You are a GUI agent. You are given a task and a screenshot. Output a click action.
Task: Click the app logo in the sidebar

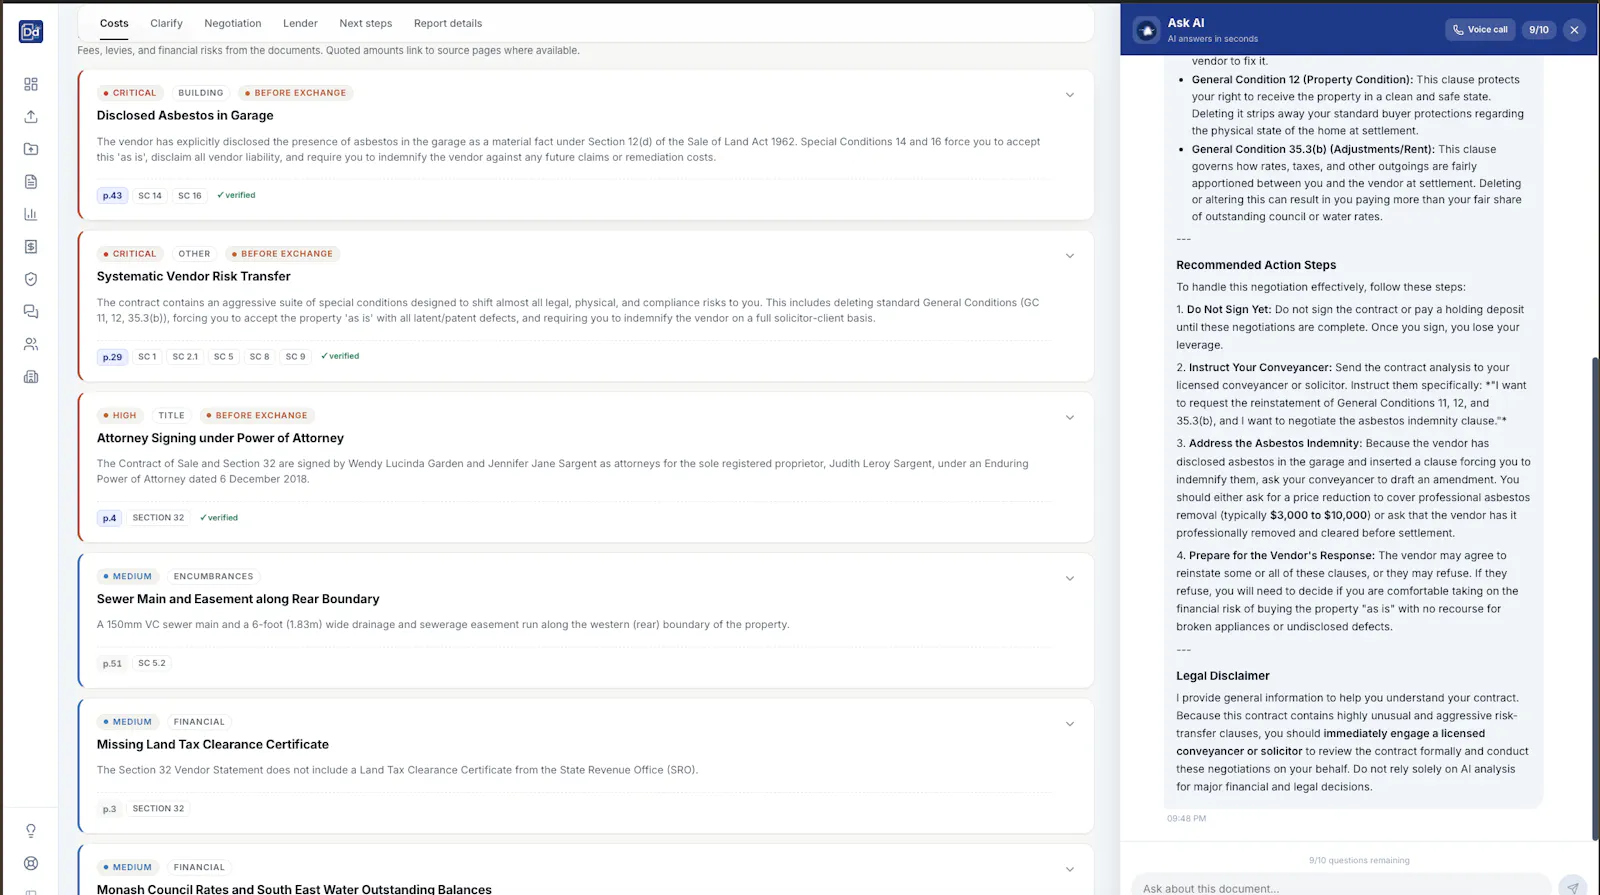[31, 32]
